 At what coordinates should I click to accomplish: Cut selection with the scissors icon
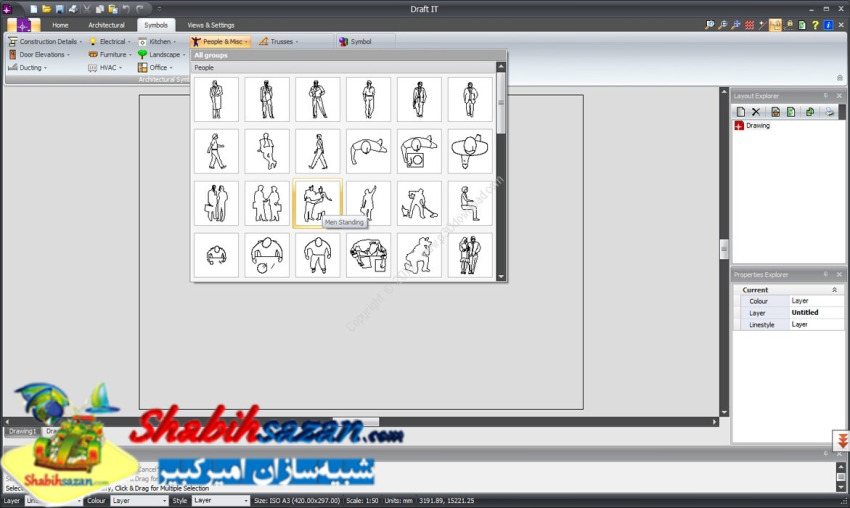(x=87, y=9)
